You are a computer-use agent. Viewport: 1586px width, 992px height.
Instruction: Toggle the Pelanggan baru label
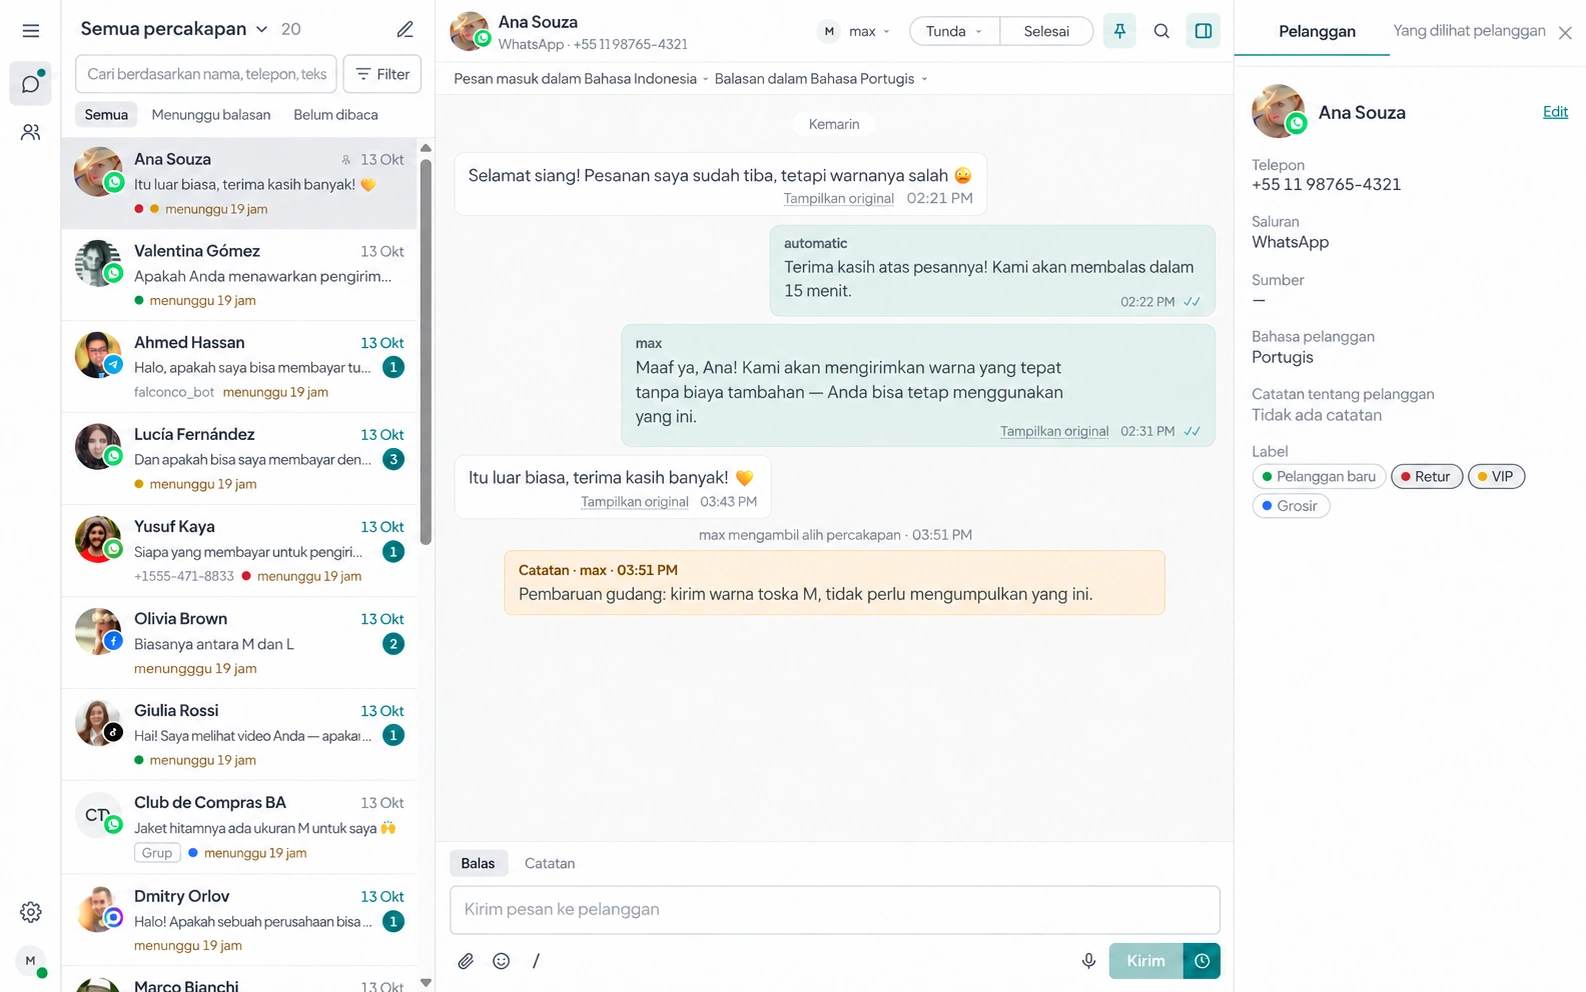(x=1319, y=477)
